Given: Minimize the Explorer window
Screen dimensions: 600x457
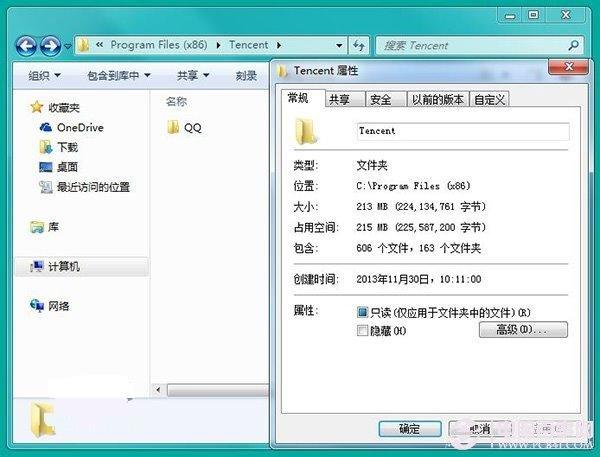Looking at the screenshot, I should pyautogui.click(x=510, y=15).
